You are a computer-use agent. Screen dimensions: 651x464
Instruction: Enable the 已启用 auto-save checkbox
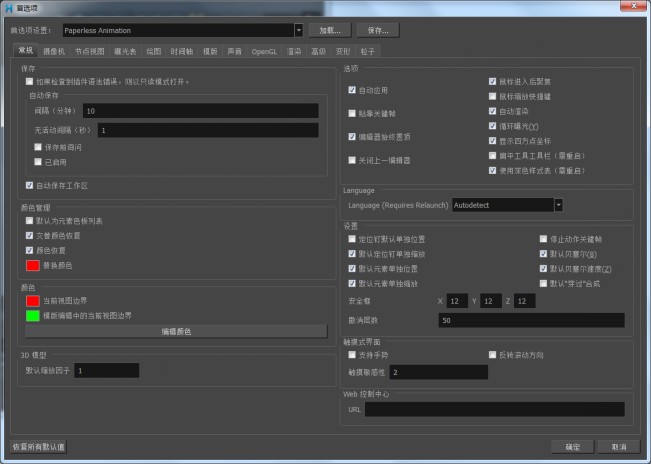click(38, 161)
